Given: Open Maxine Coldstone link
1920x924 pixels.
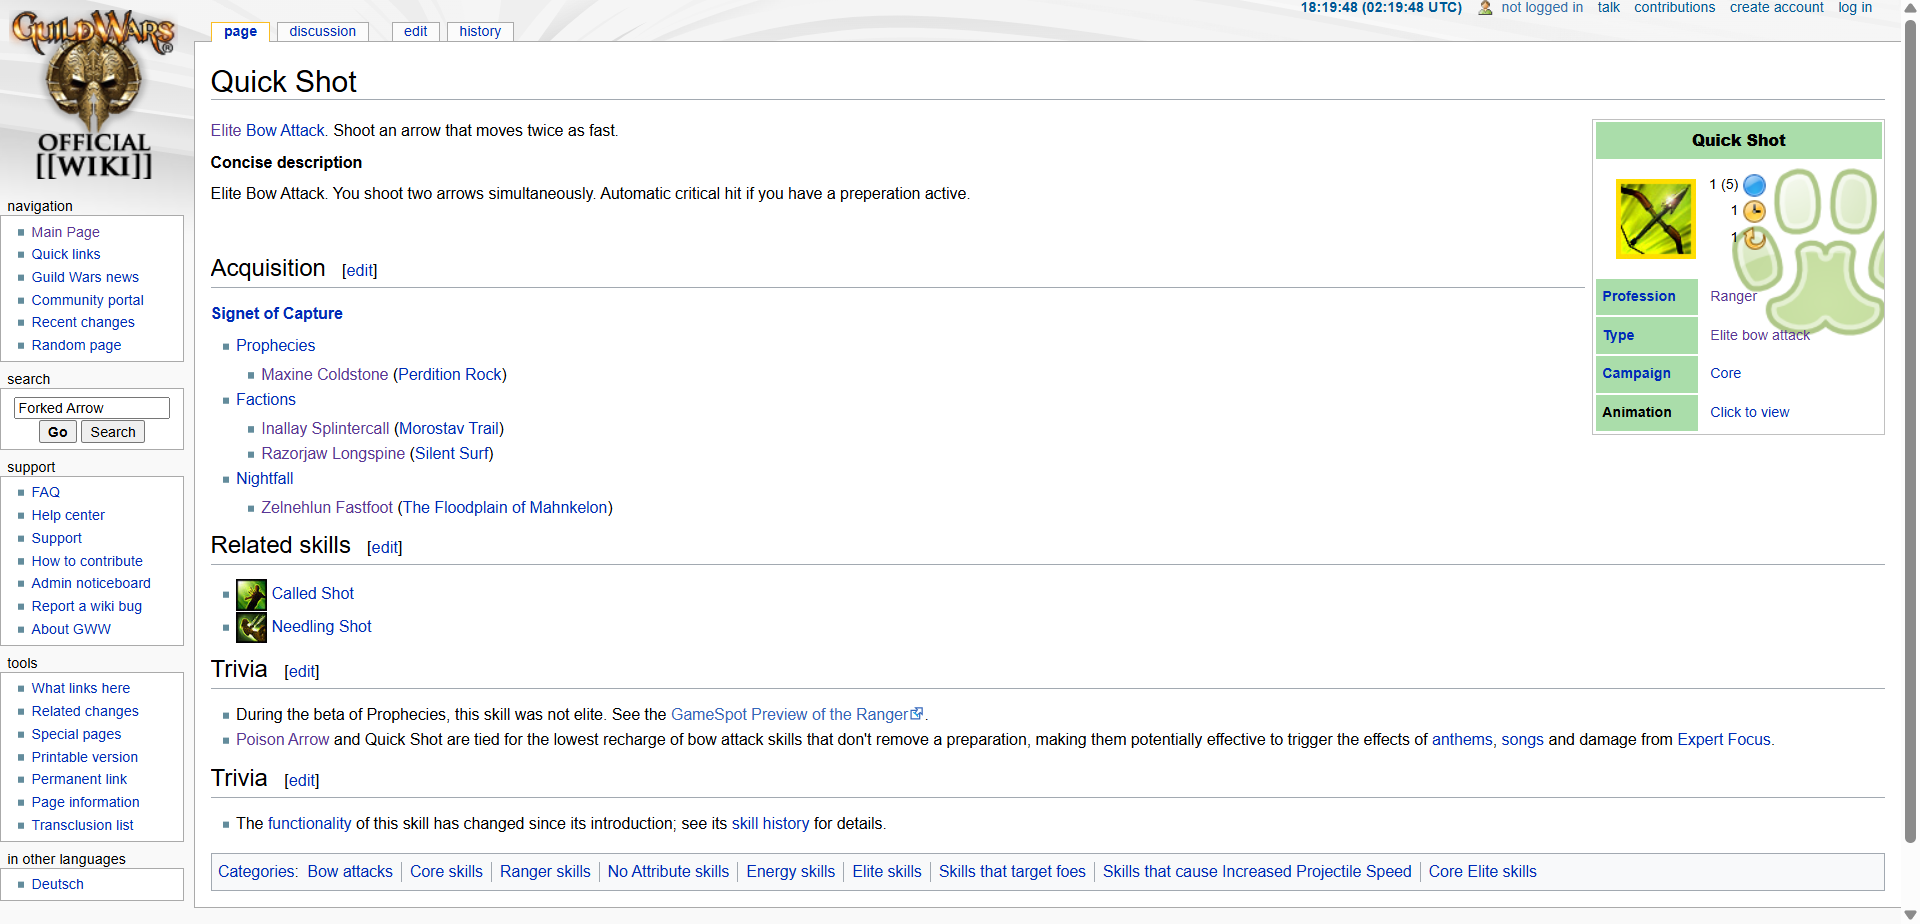Looking at the screenshot, I should click(324, 374).
